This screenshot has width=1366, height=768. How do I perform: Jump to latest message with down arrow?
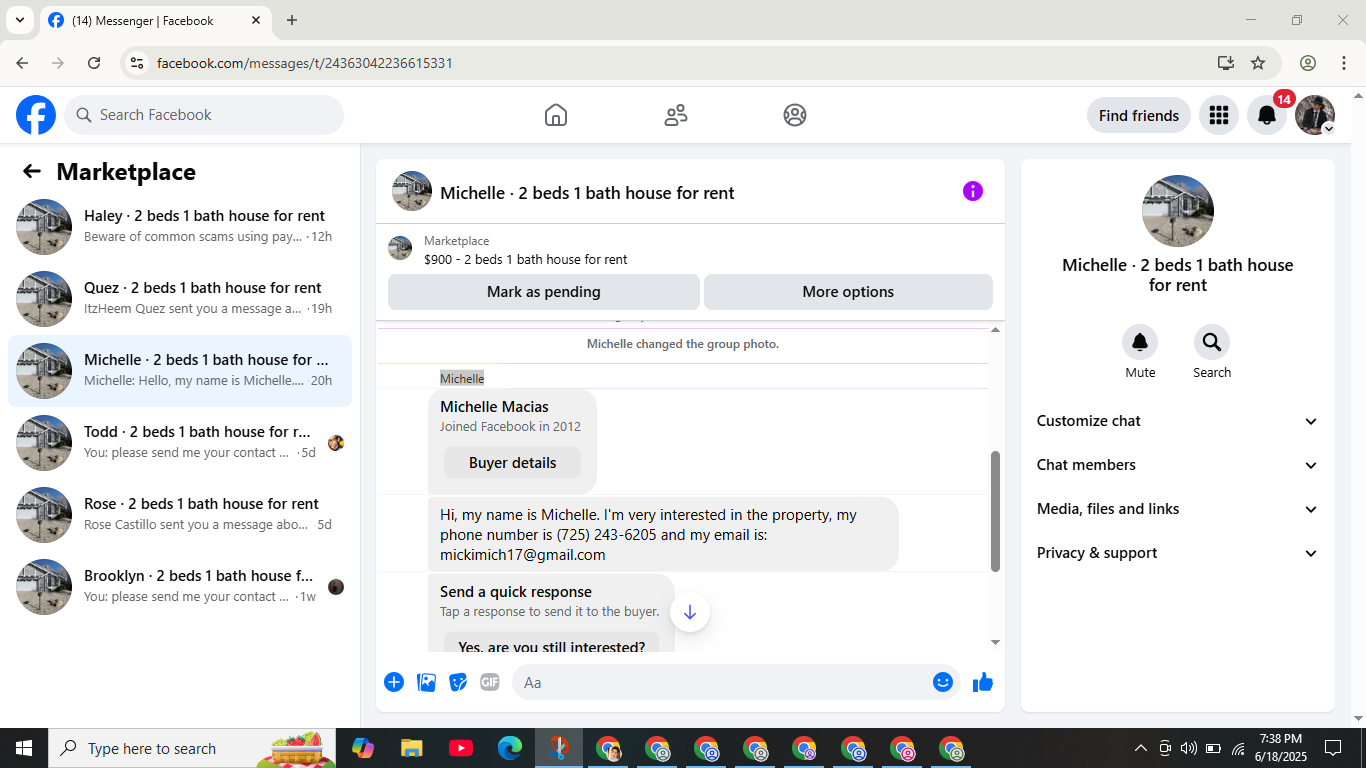click(690, 612)
